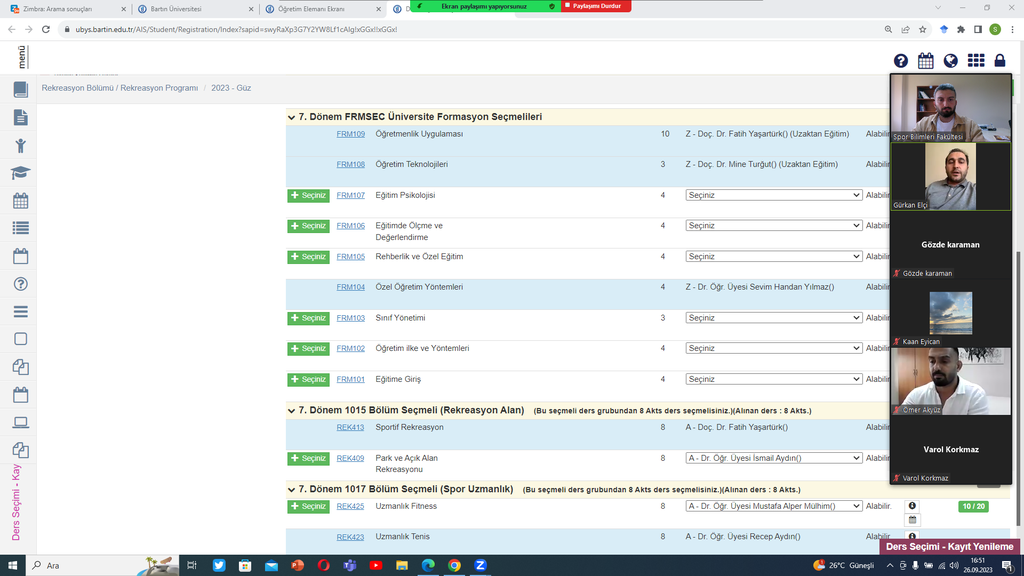Open instructor dropdown for Eğitim Psikolojisi
Image resolution: width=1024 pixels, height=576 pixels.
click(773, 196)
